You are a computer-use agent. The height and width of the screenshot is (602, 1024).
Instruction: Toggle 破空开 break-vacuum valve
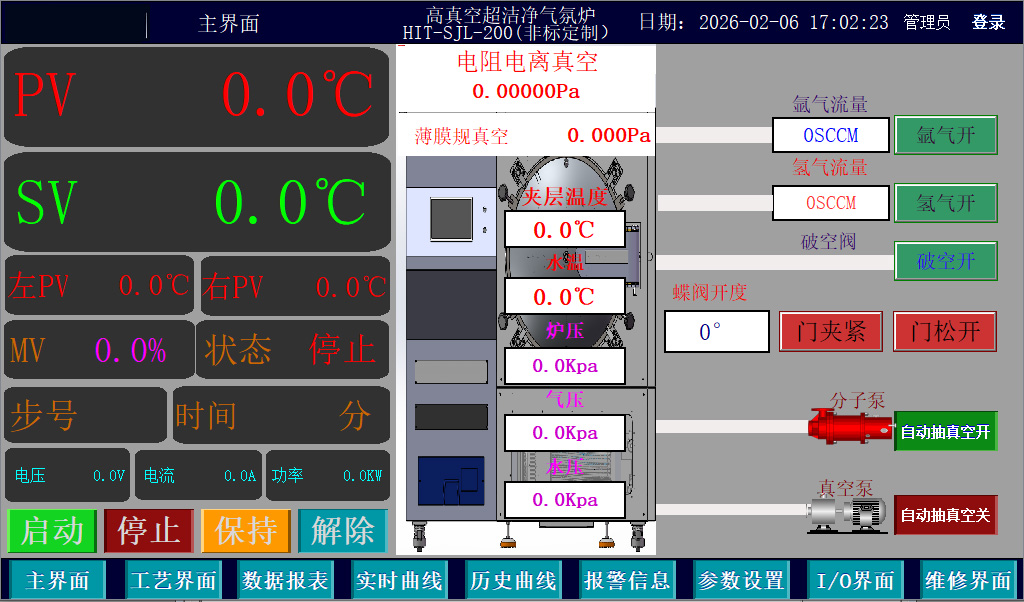pyautogui.click(x=944, y=260)
